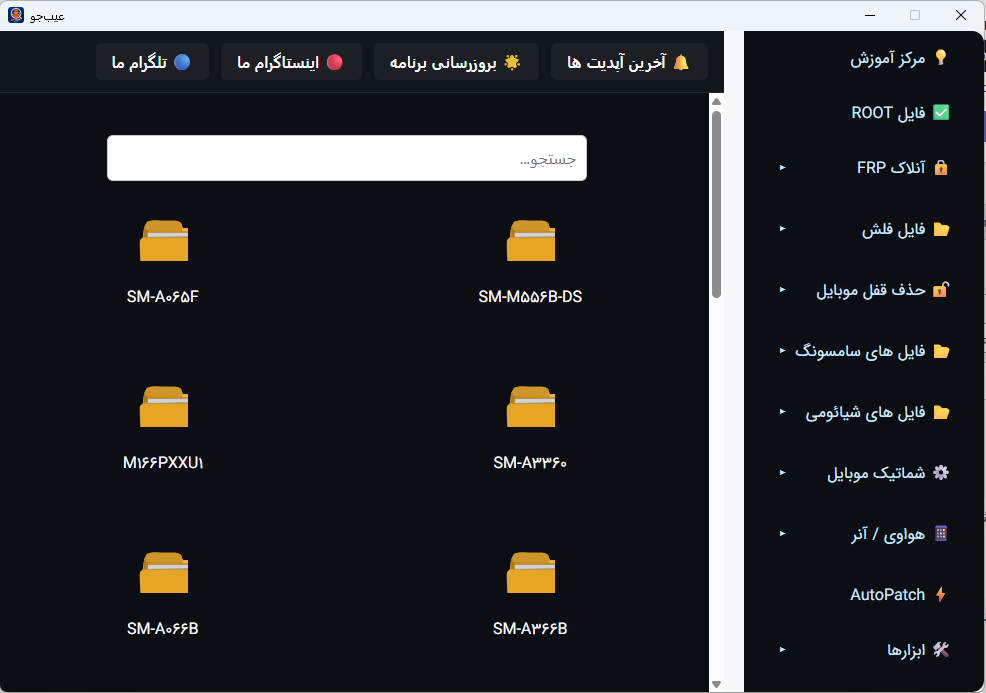Select the green checkmark icon for فایل ROOT
The height and width of the screenshot is (693, 986).
click(x=941, y=112)
